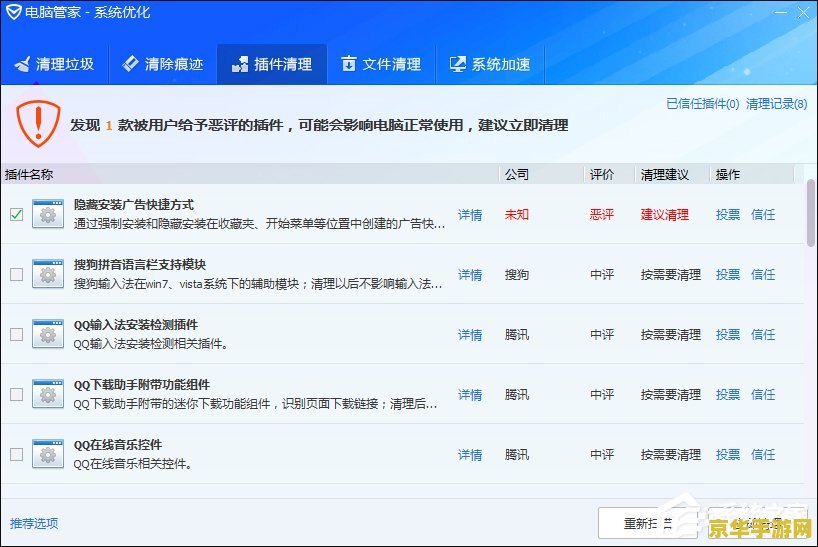Click 信任 for QQ在线音乐控件
Screen dimensions: 818x547
(x=763, y=454)
